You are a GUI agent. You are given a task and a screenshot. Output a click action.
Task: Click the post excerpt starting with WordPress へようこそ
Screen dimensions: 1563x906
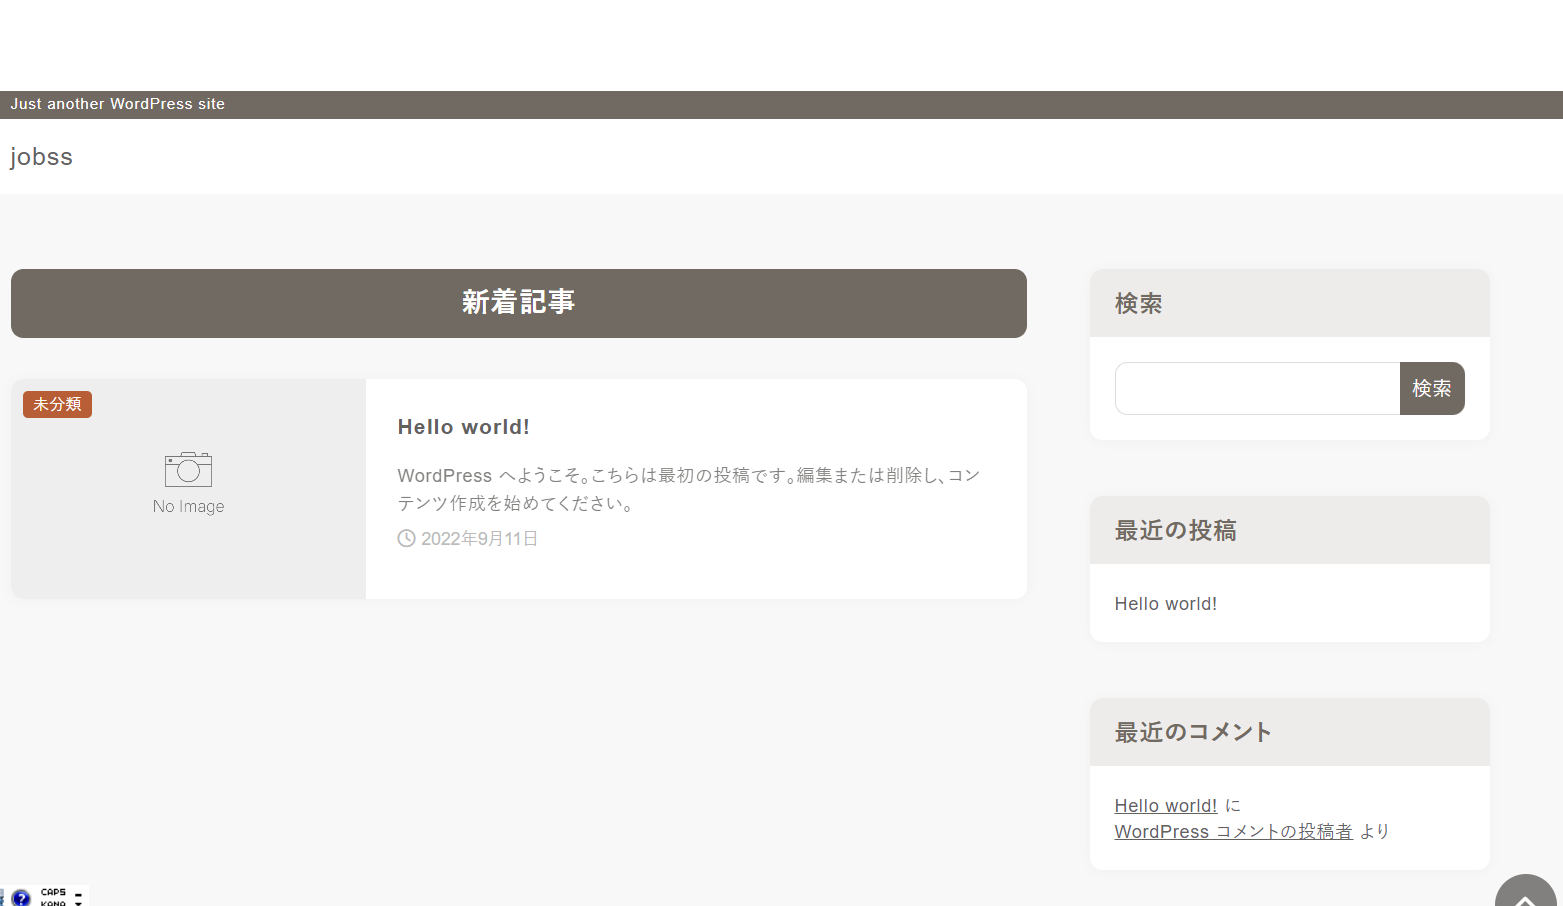tap(689, 489)
